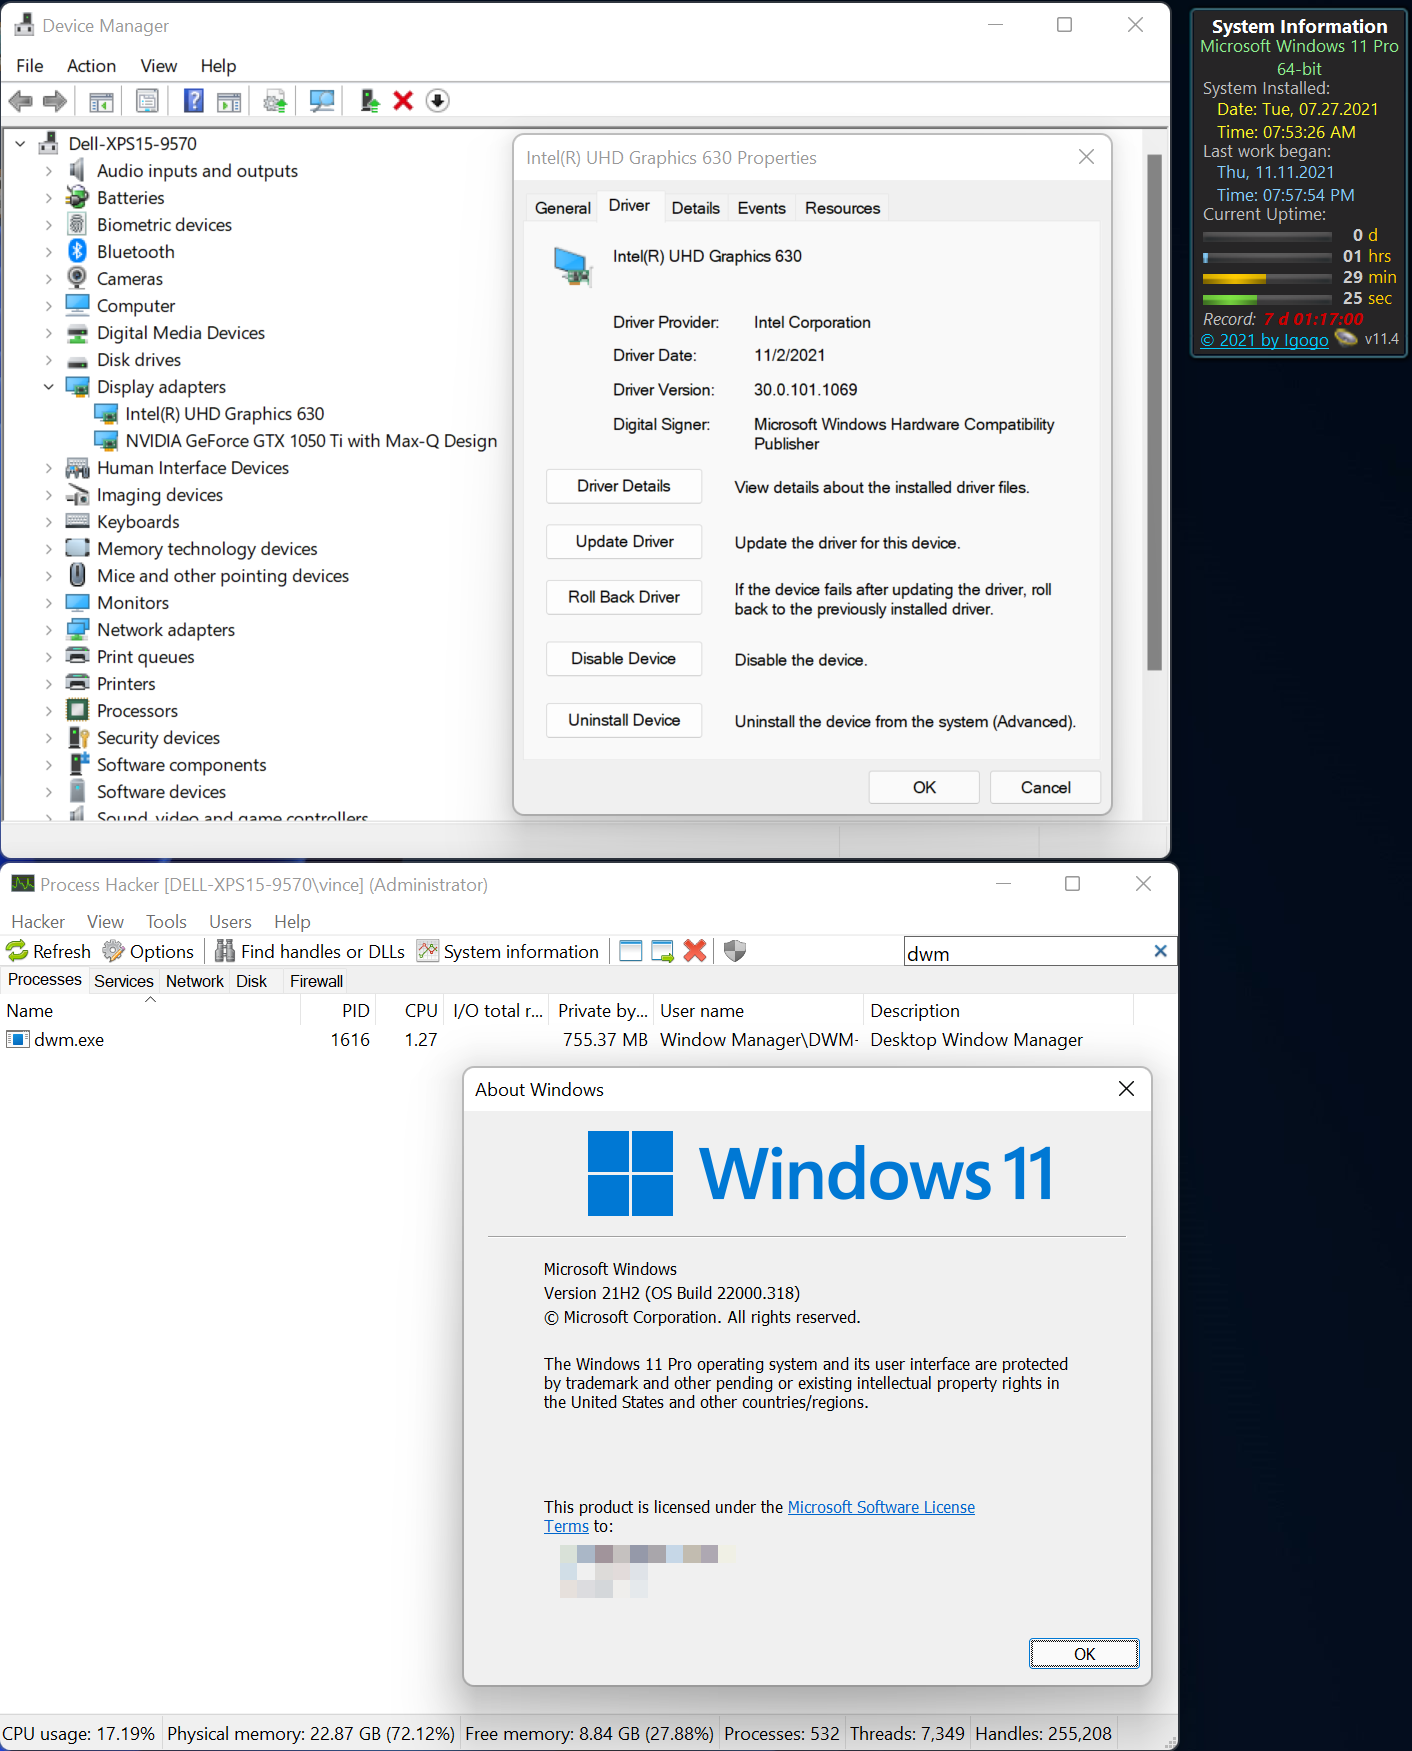
Task: Collapse the Dell-XPS15-9570 root node
Action: [20, 144]
